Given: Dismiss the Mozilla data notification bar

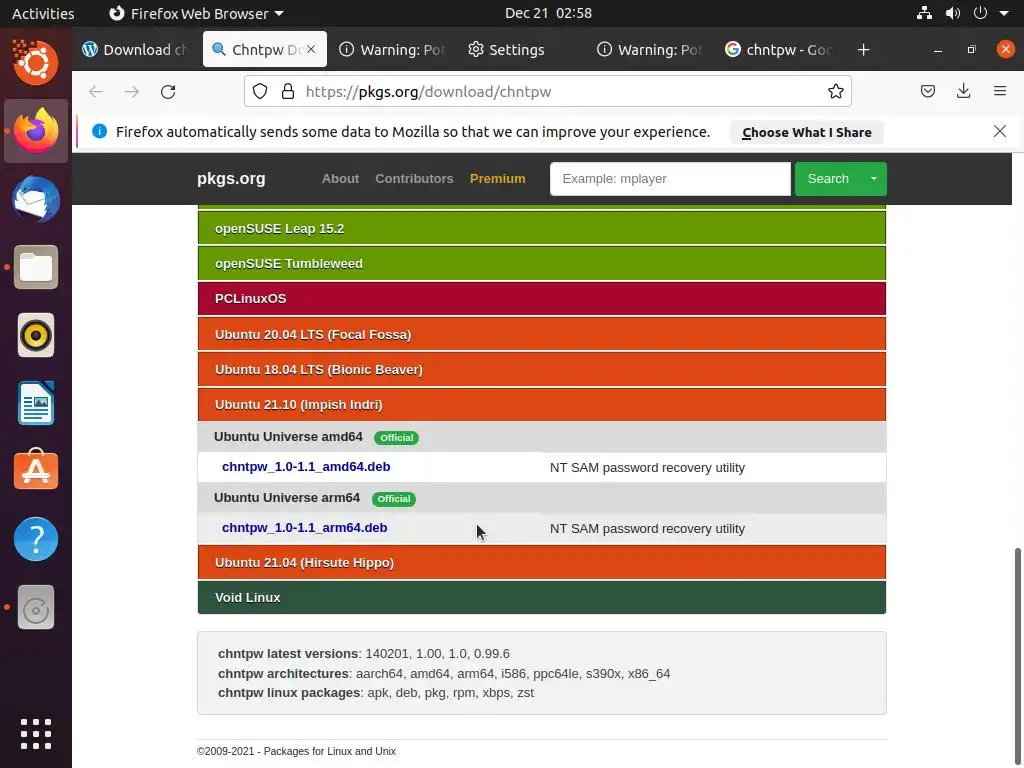Looking at the screenshot, I should pyautogui.click(x=1000, y=131).
